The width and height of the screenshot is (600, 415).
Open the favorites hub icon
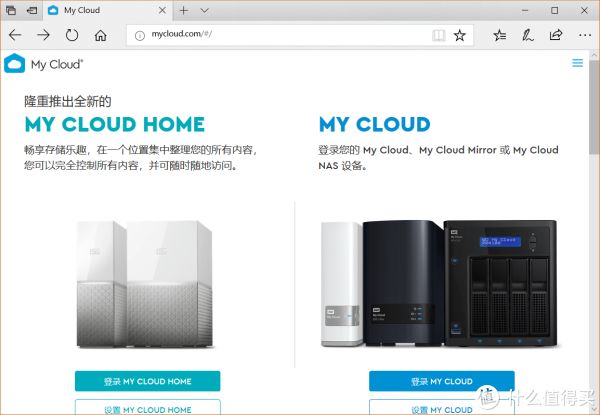(499, 35)
